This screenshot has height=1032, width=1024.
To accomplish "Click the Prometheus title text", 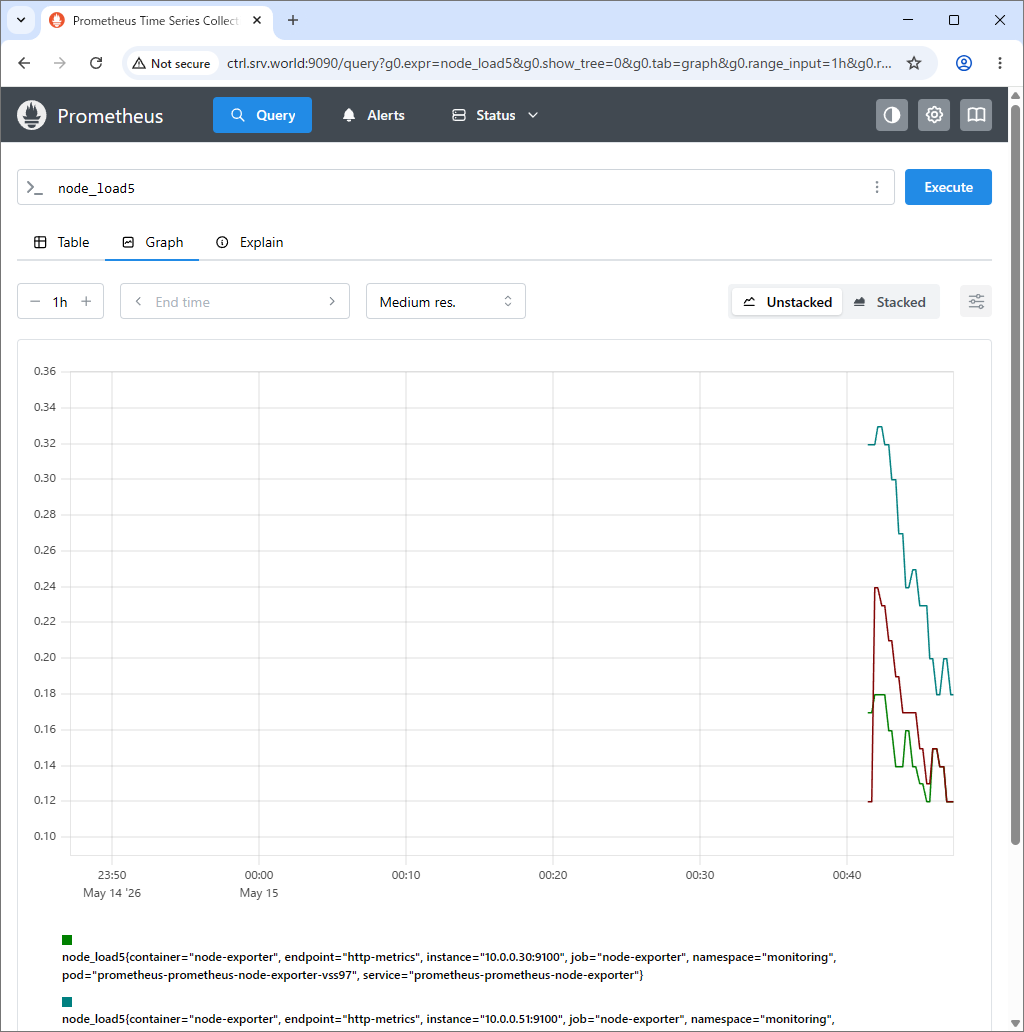I will coord(111,116).
